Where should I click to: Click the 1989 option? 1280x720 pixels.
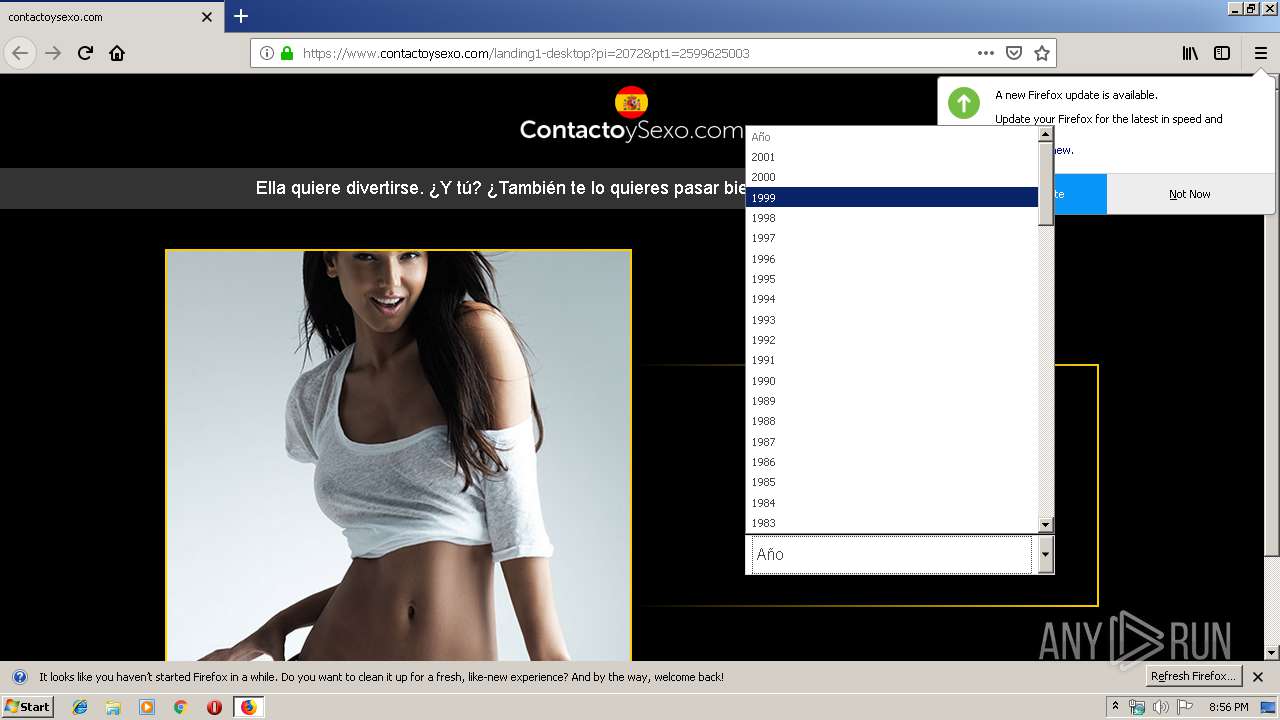pos(892,401)
